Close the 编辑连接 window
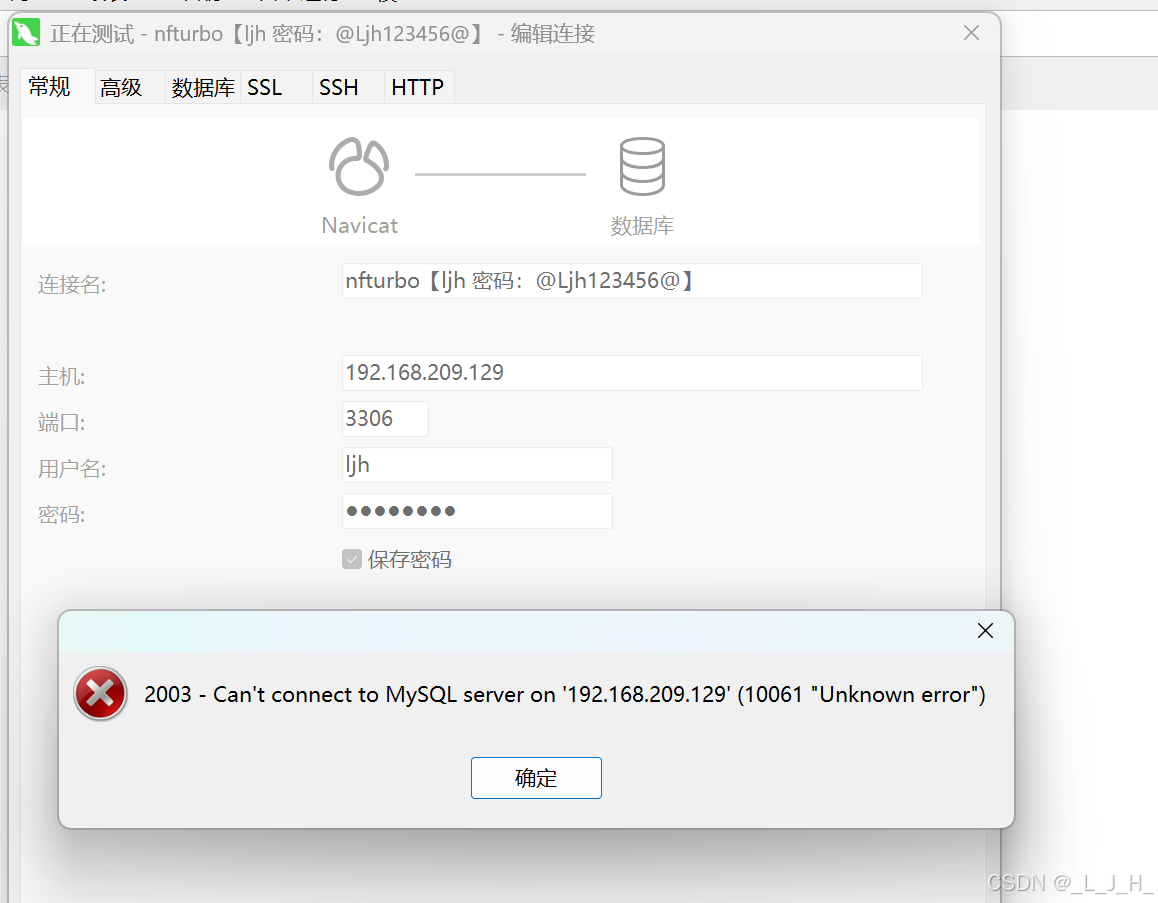1158x903 pixels. (971, 32)
